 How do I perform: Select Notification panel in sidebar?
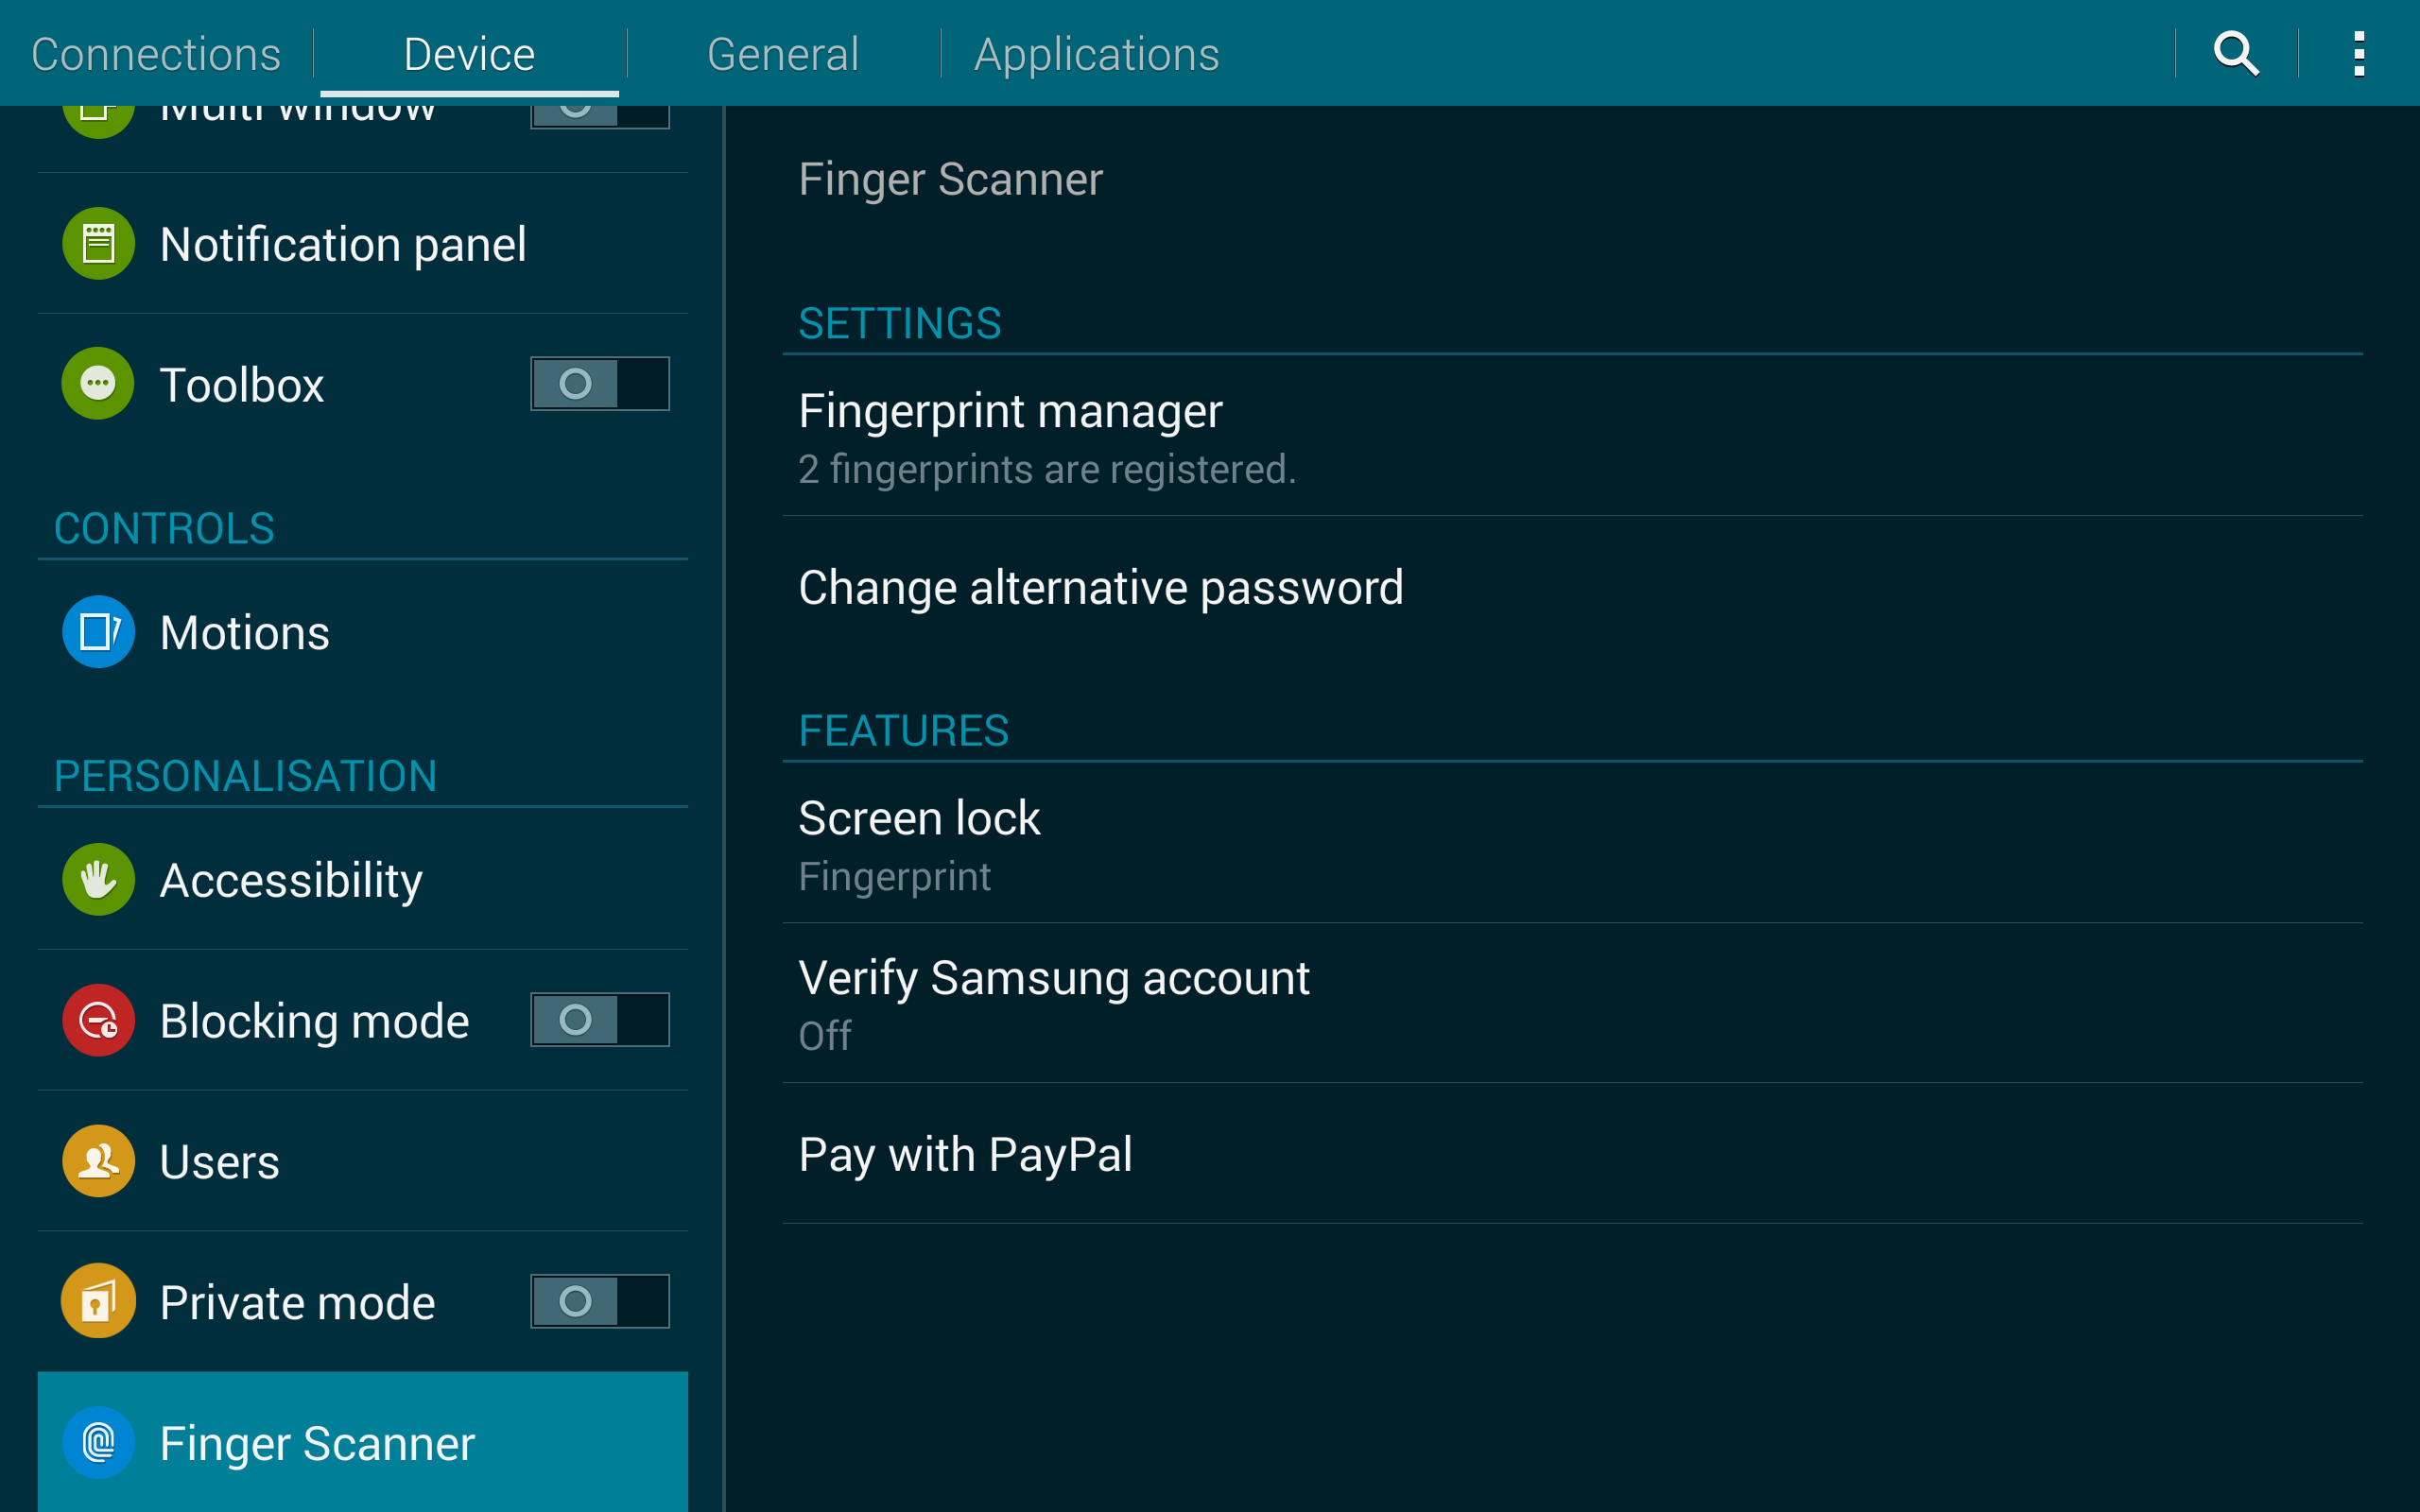363,244
